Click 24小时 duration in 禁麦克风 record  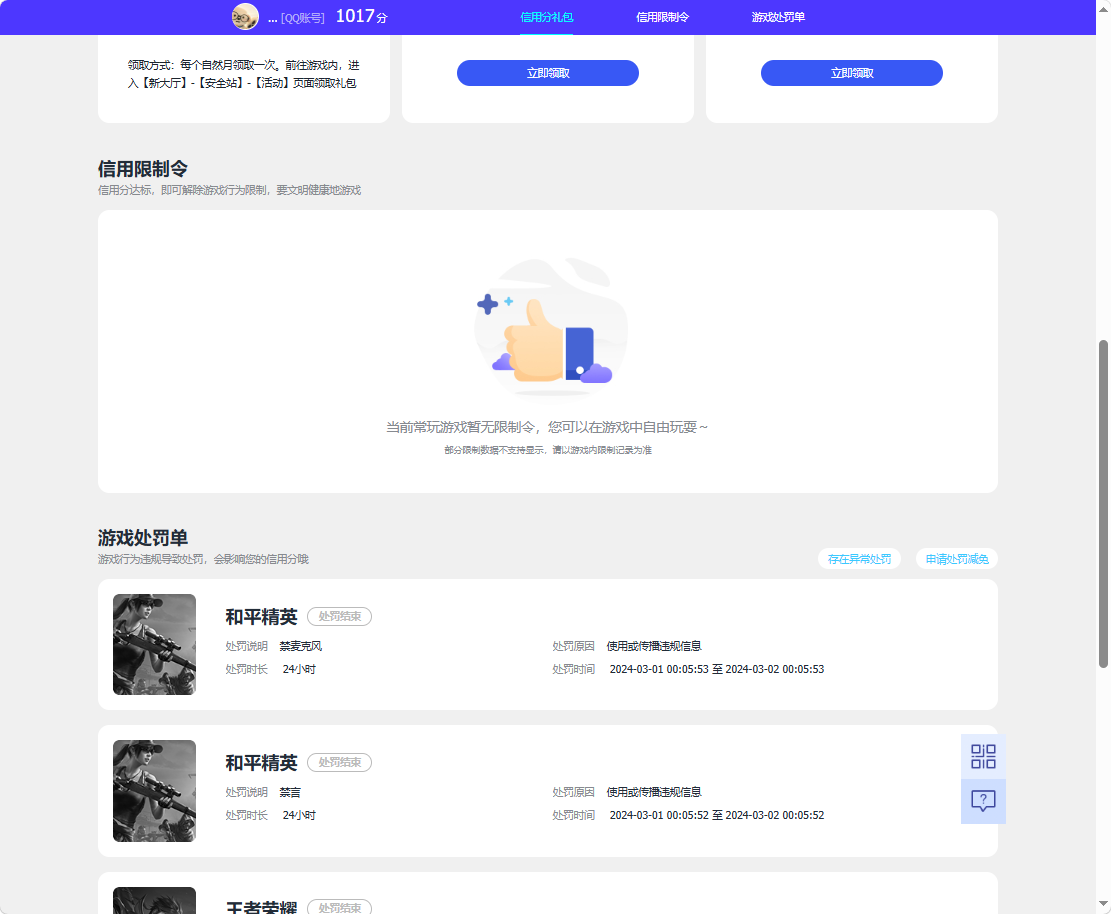pos(299,669)
